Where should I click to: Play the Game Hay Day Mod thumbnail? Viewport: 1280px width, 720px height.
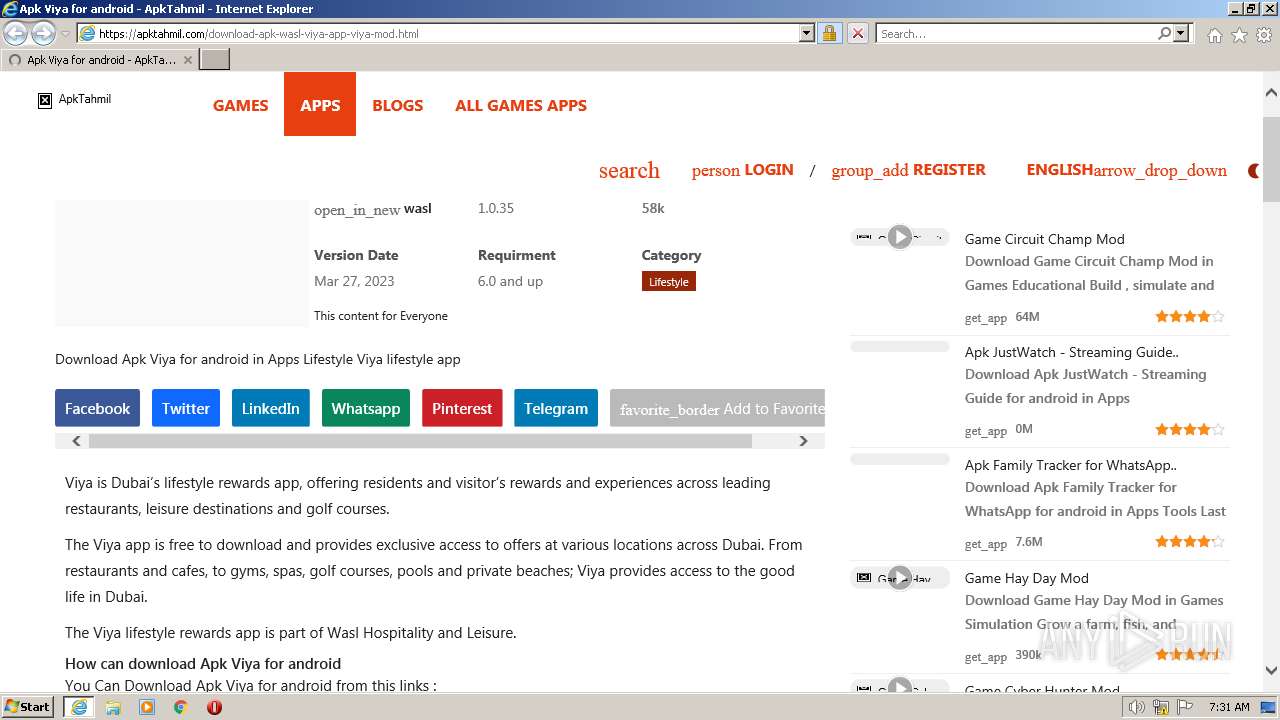900,578
